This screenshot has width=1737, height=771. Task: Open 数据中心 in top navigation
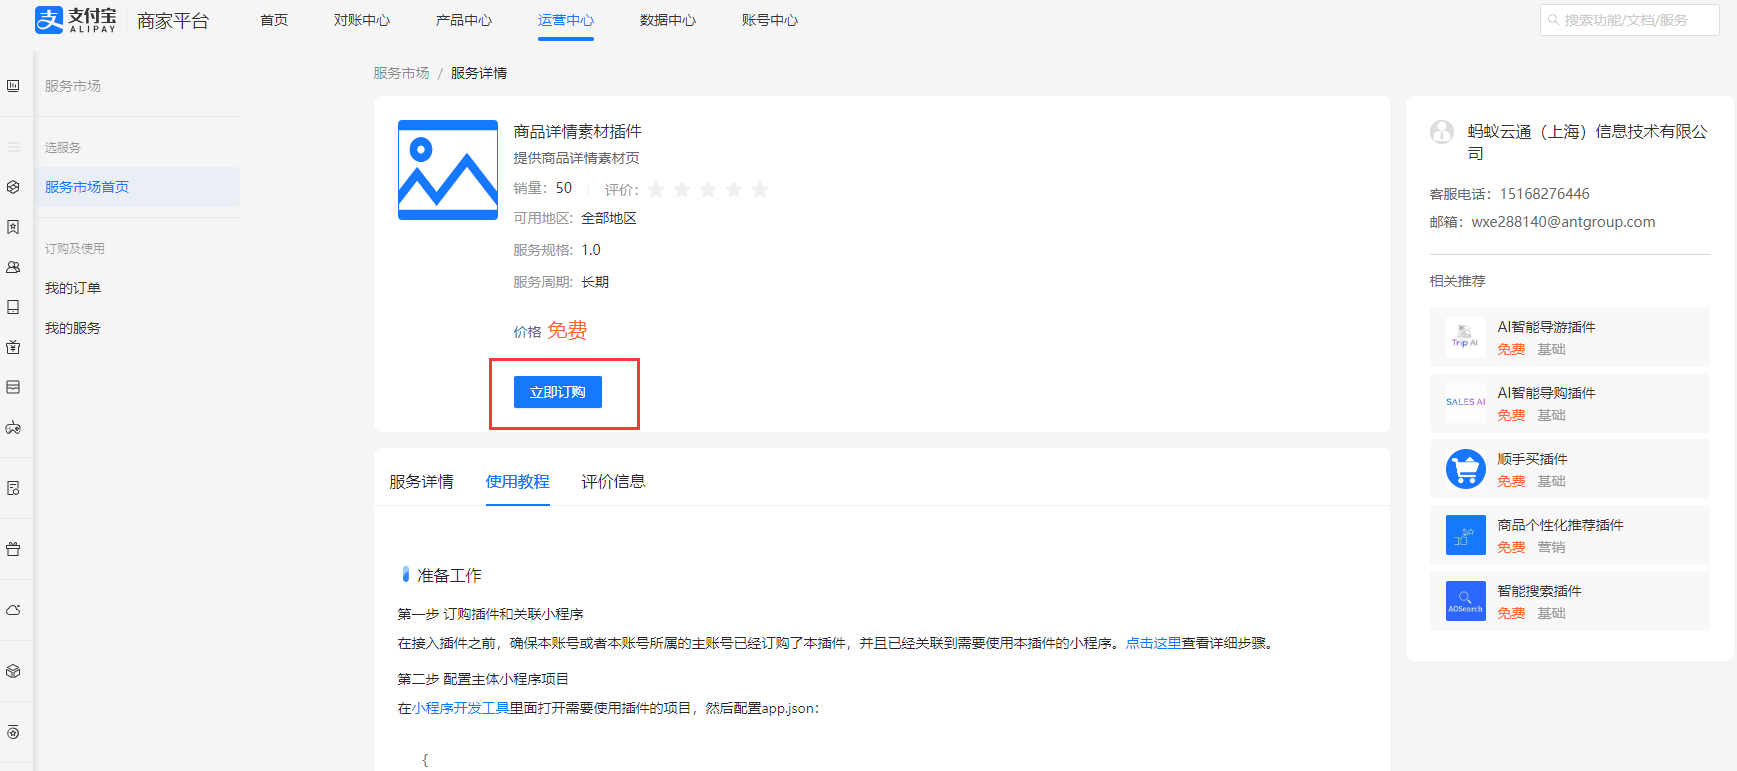point(667,20)
